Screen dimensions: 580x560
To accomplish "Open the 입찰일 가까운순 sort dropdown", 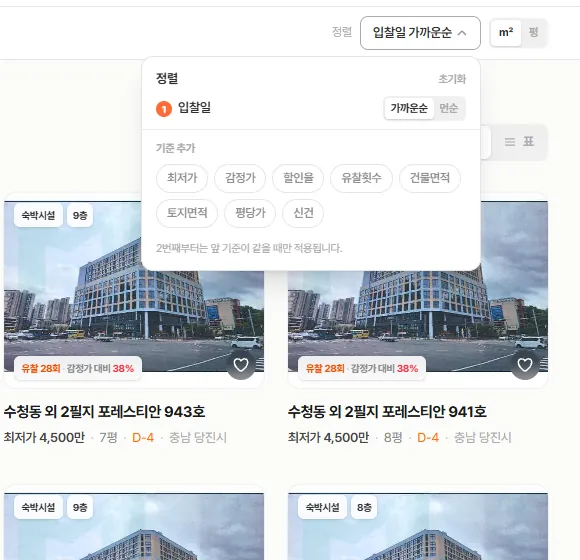I will [420, 33].
